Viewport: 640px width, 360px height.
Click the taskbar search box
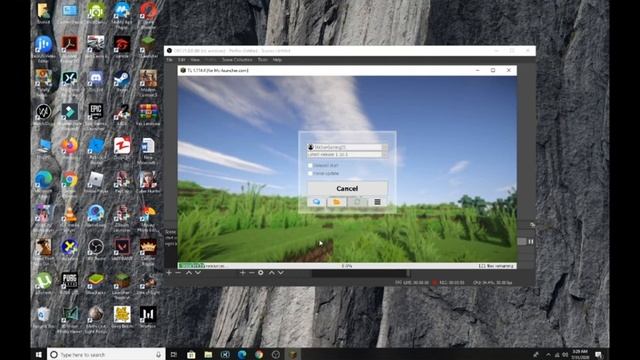tap(106, 354)
